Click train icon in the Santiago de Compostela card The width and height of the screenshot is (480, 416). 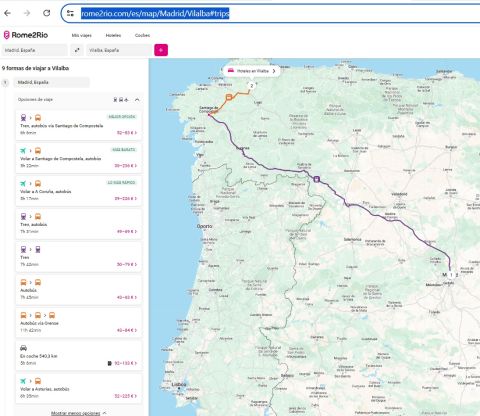click(23, 118)
